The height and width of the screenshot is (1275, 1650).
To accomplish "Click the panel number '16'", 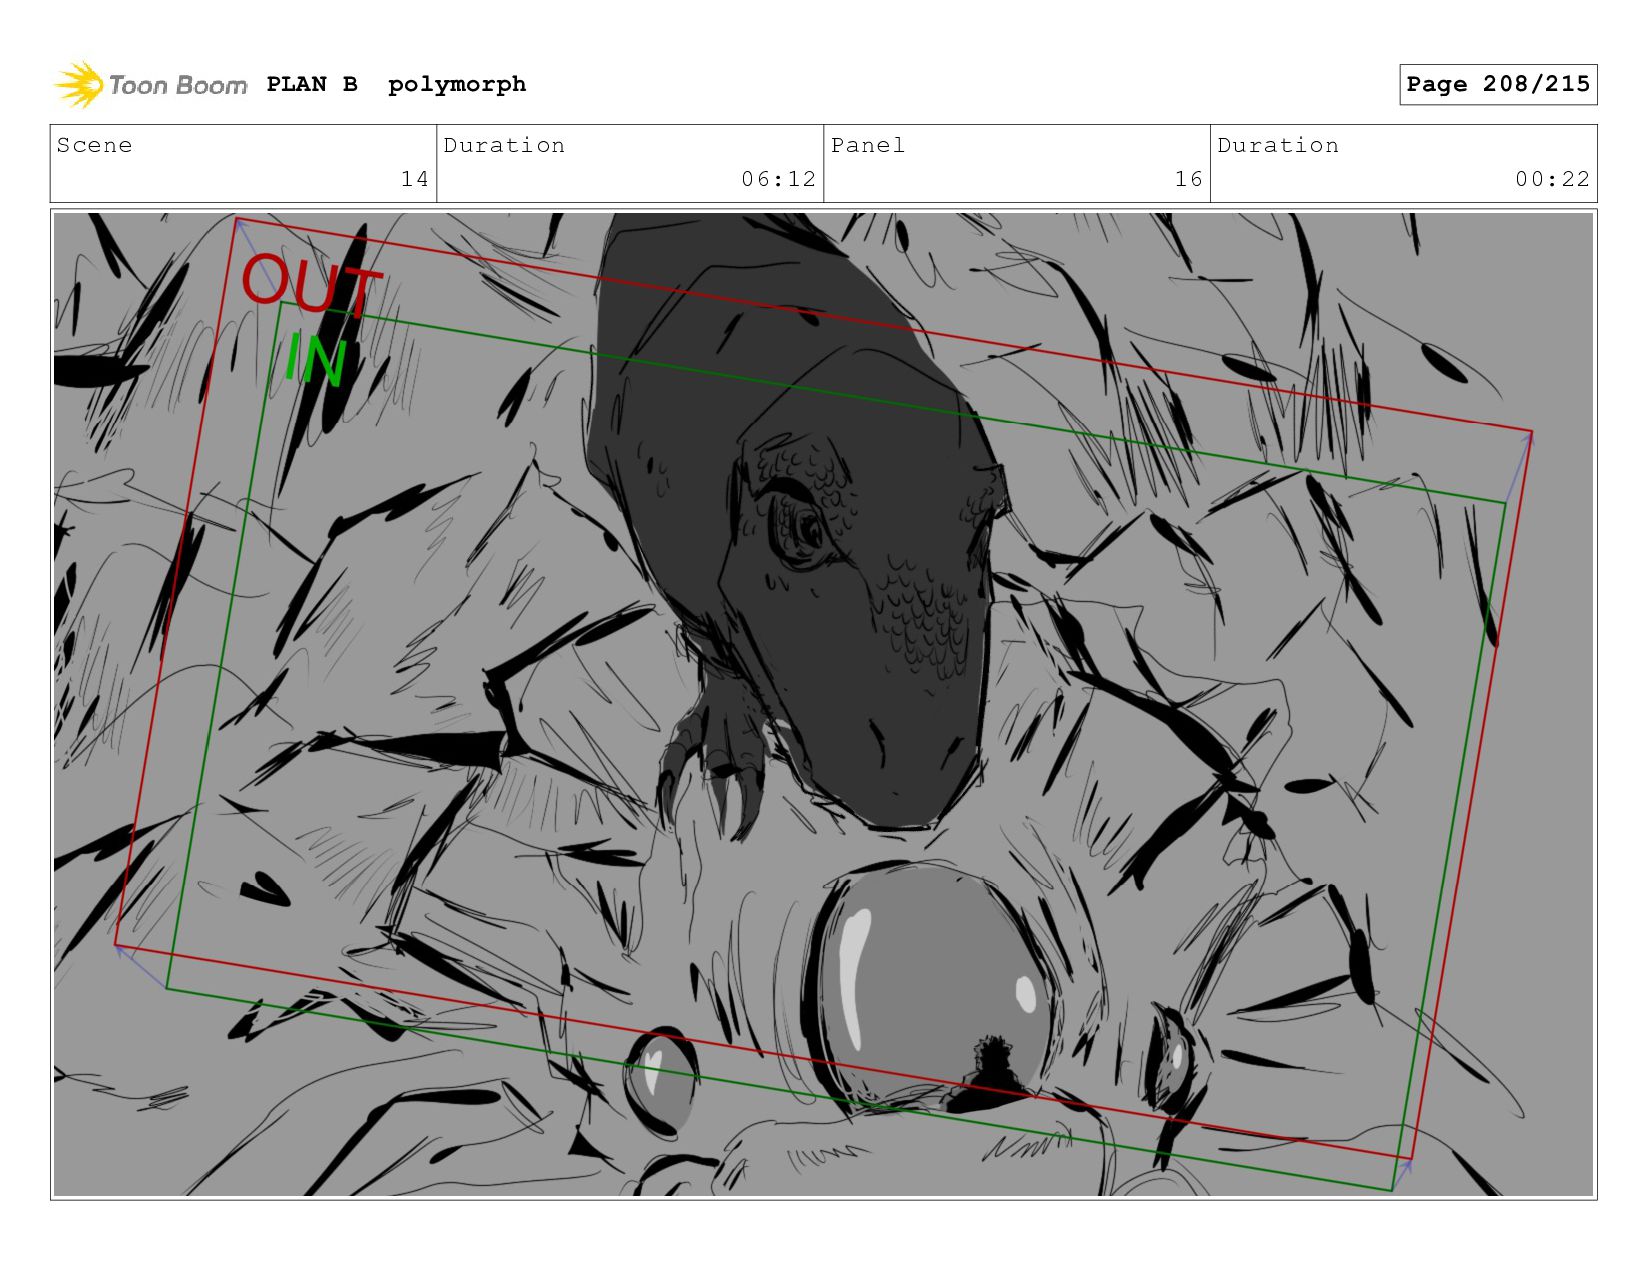I will point(1189,179).
